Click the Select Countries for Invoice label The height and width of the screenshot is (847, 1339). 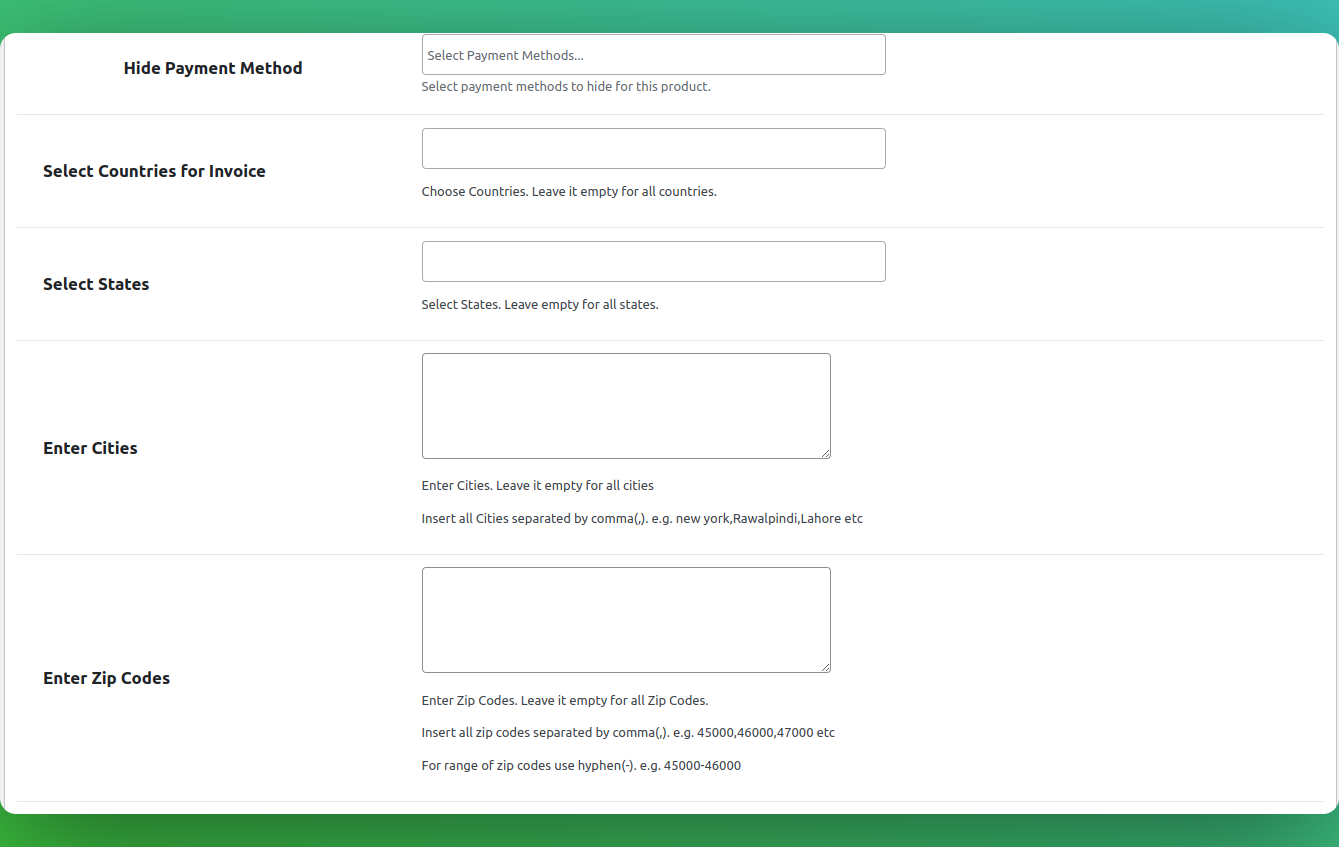[x=154, y=171]
